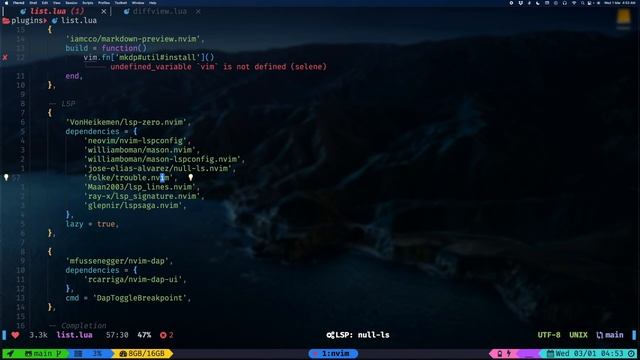Click the 57:30 cursor position indicator
Viewport: 640px width, 360px height.
[117, 335]
